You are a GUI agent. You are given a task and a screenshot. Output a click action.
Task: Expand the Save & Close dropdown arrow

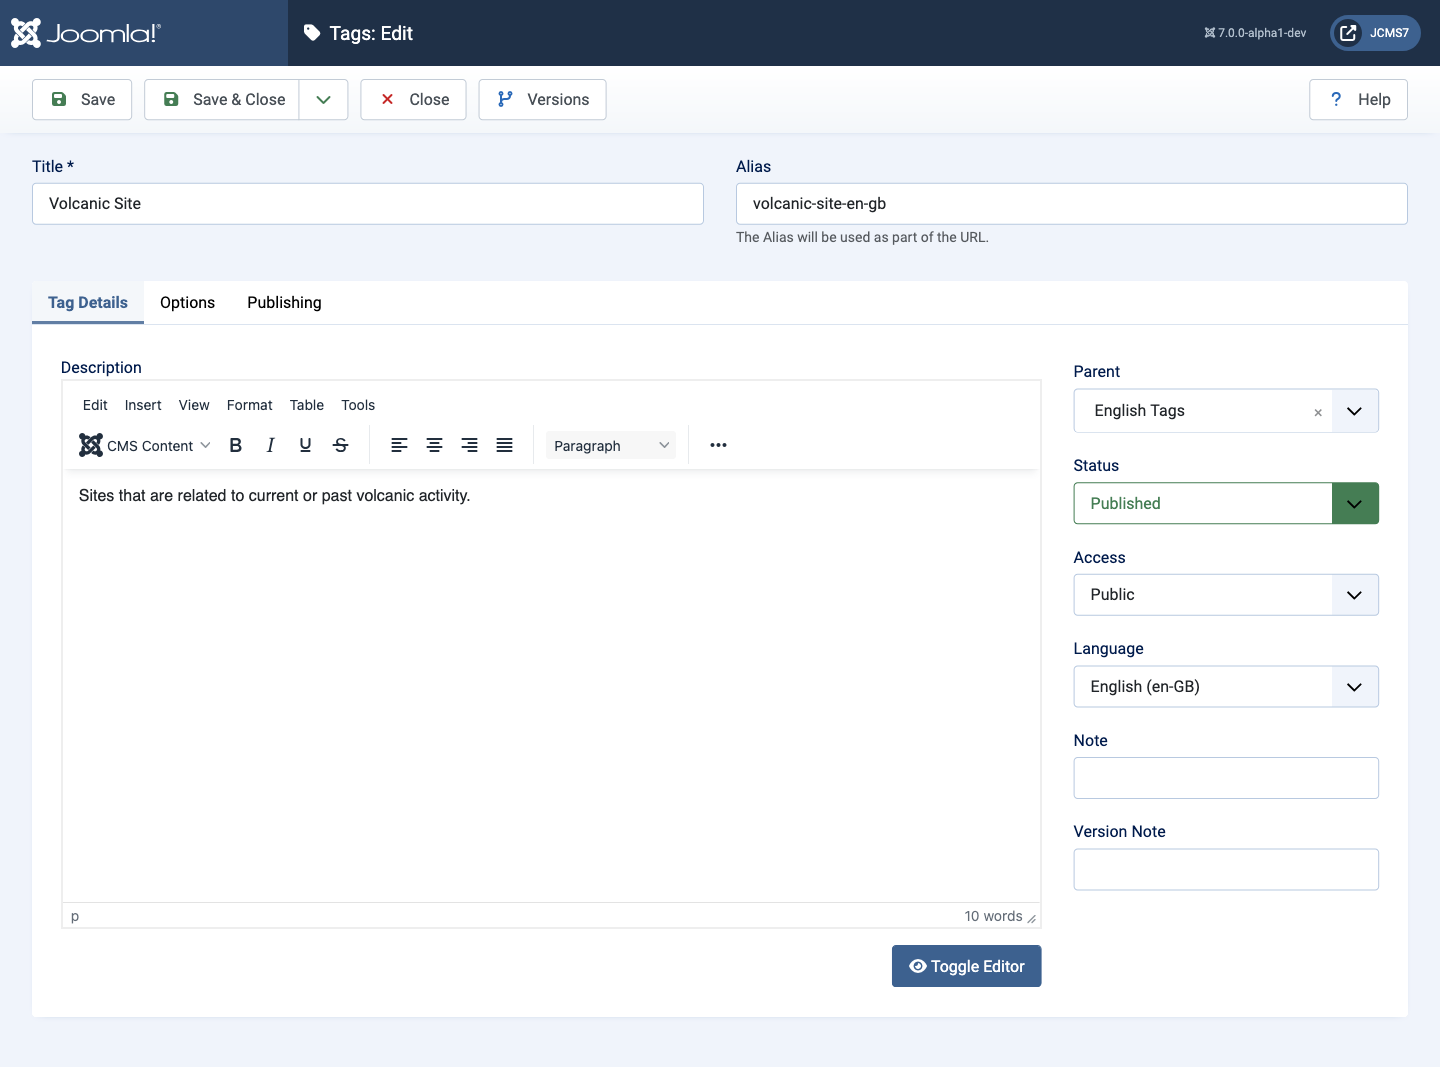click(323, 99)
